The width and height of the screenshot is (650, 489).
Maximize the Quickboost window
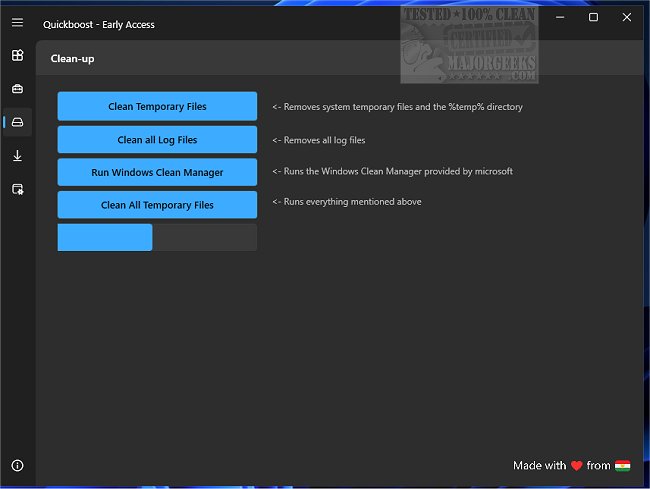(x=593, y=17)
